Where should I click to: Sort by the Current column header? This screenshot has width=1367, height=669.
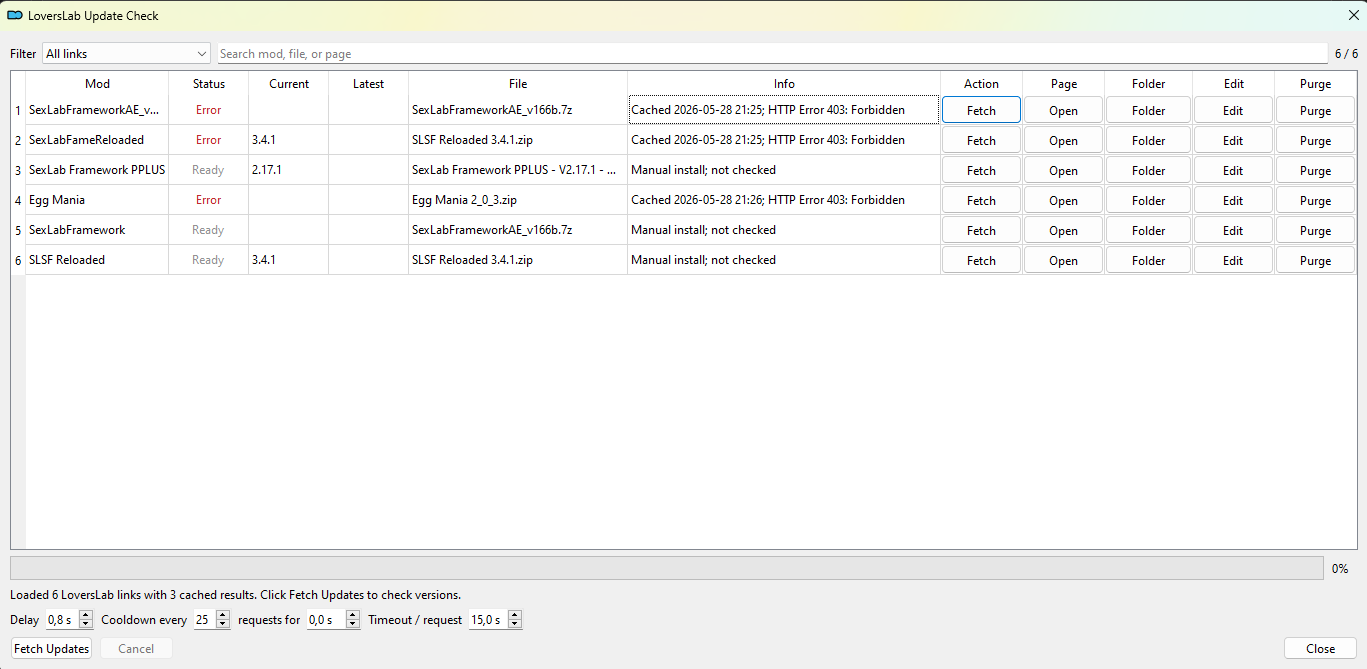[x=289, y=84]
